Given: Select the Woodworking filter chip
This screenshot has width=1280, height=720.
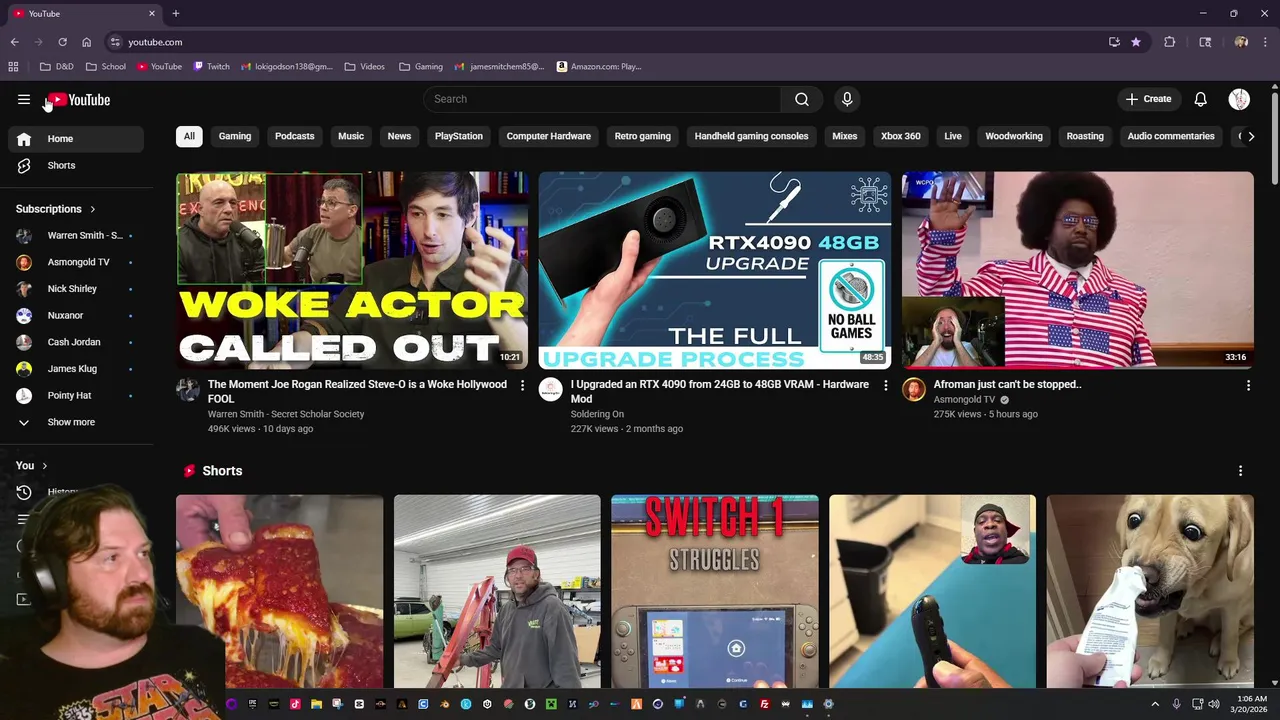Looking at the screenshot, I should tap(1014, 136).
